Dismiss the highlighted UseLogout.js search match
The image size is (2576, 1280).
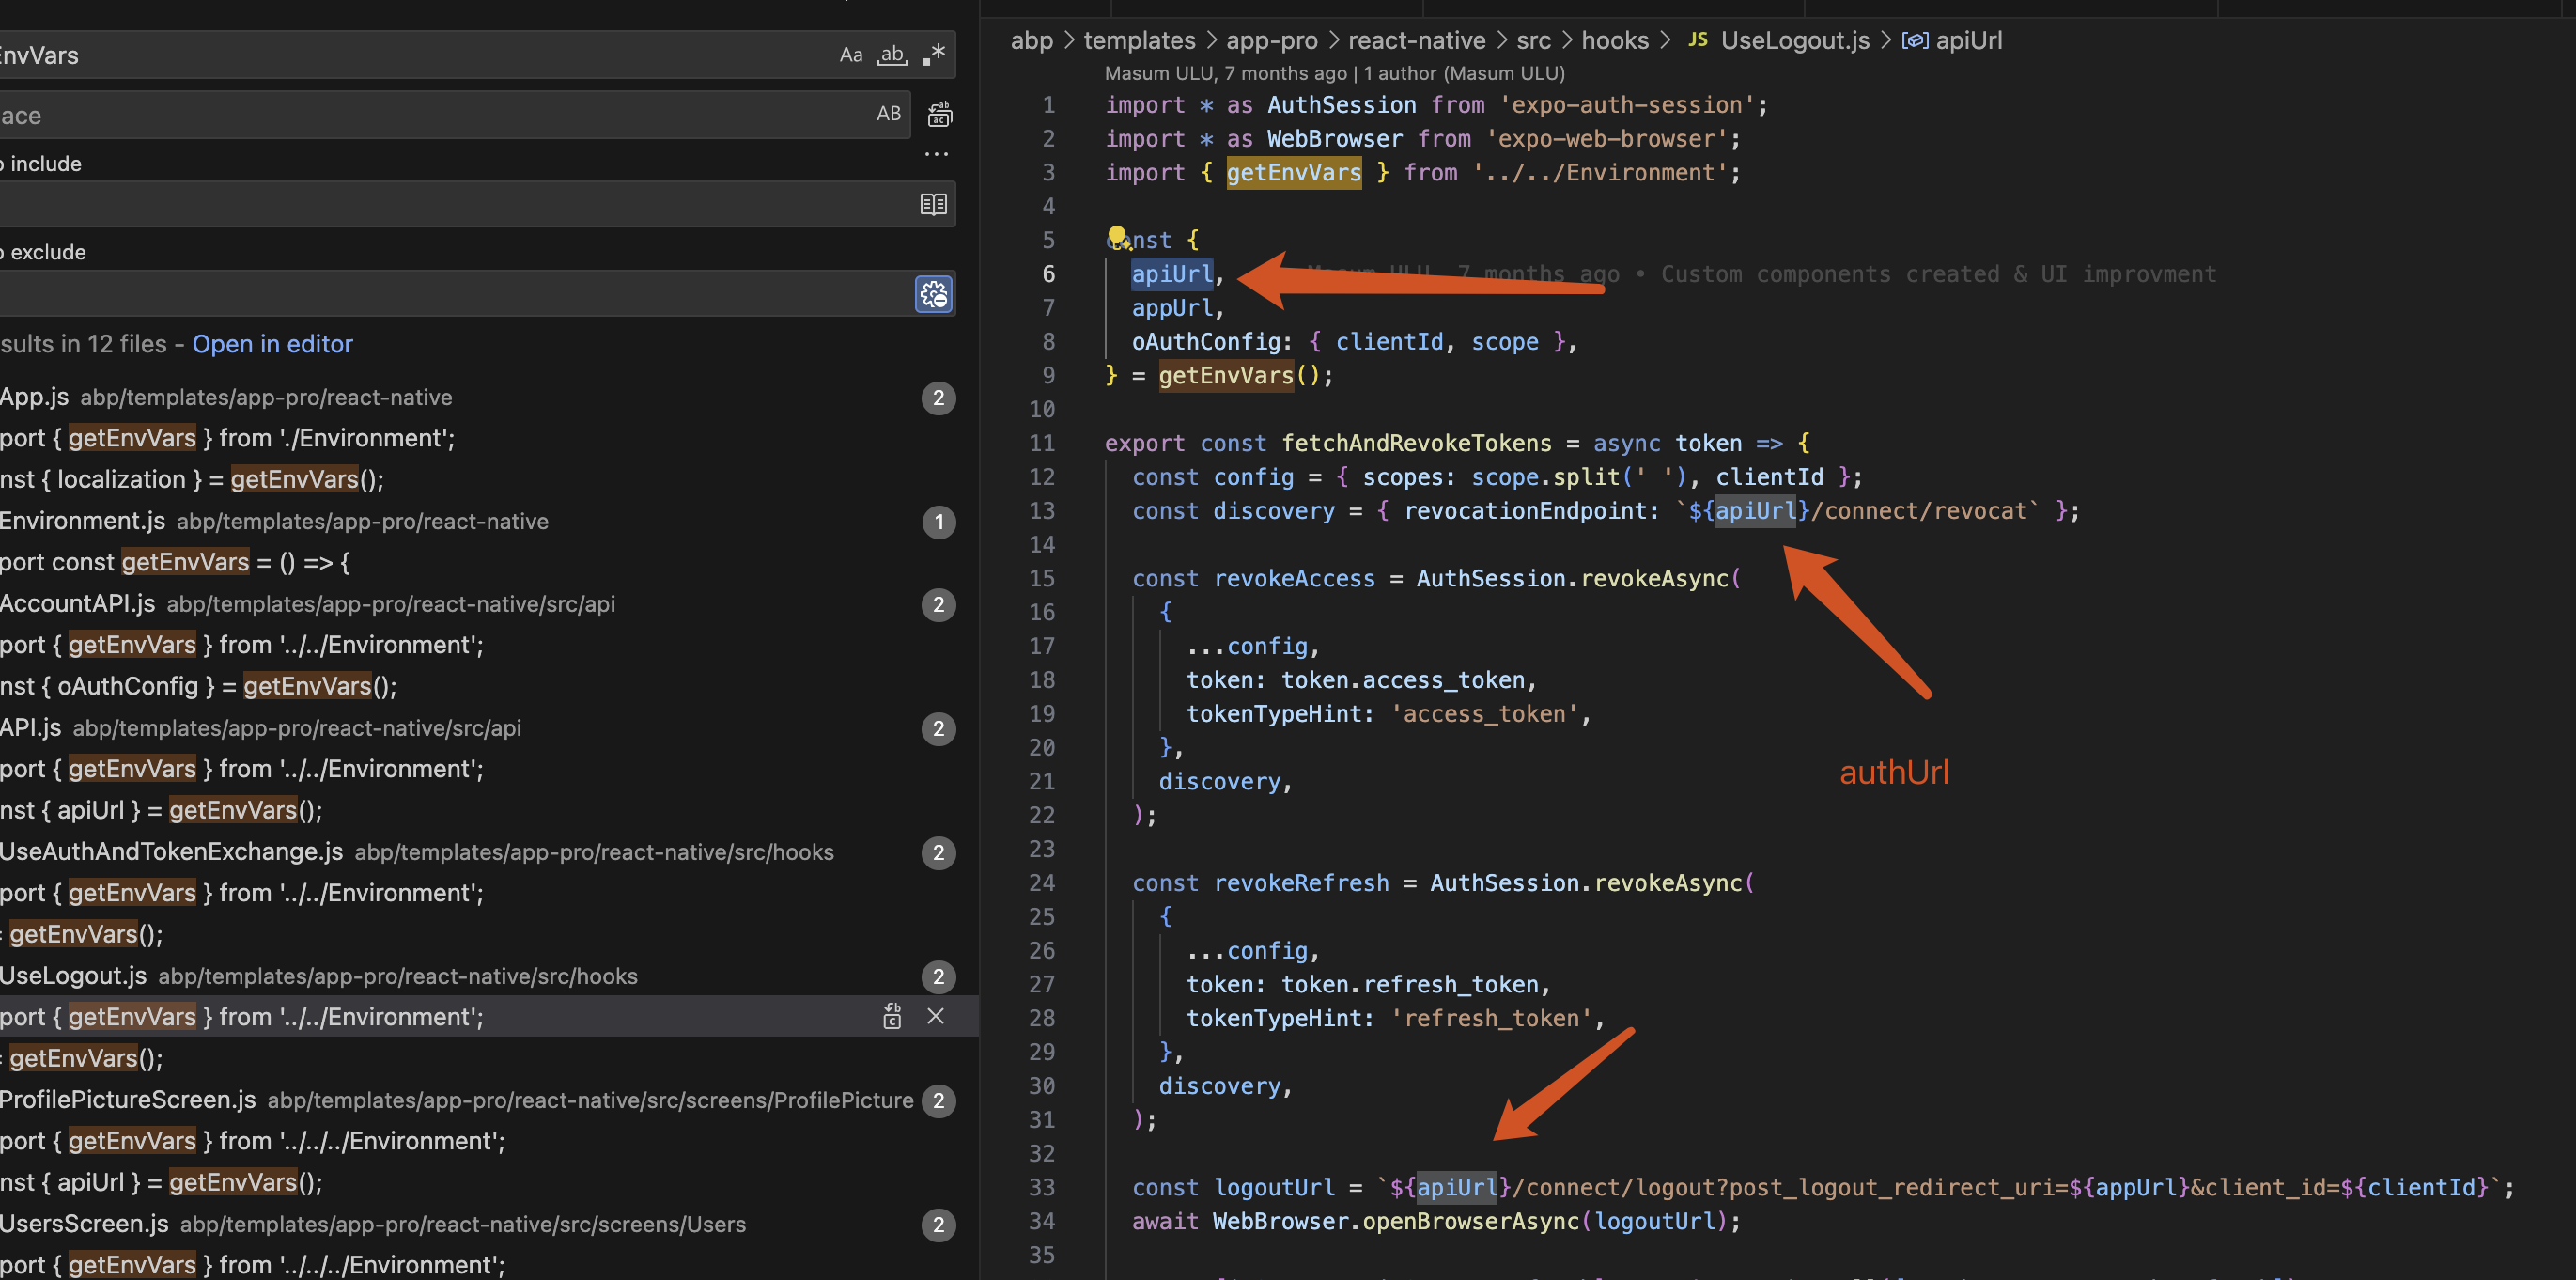[935, 1017]
